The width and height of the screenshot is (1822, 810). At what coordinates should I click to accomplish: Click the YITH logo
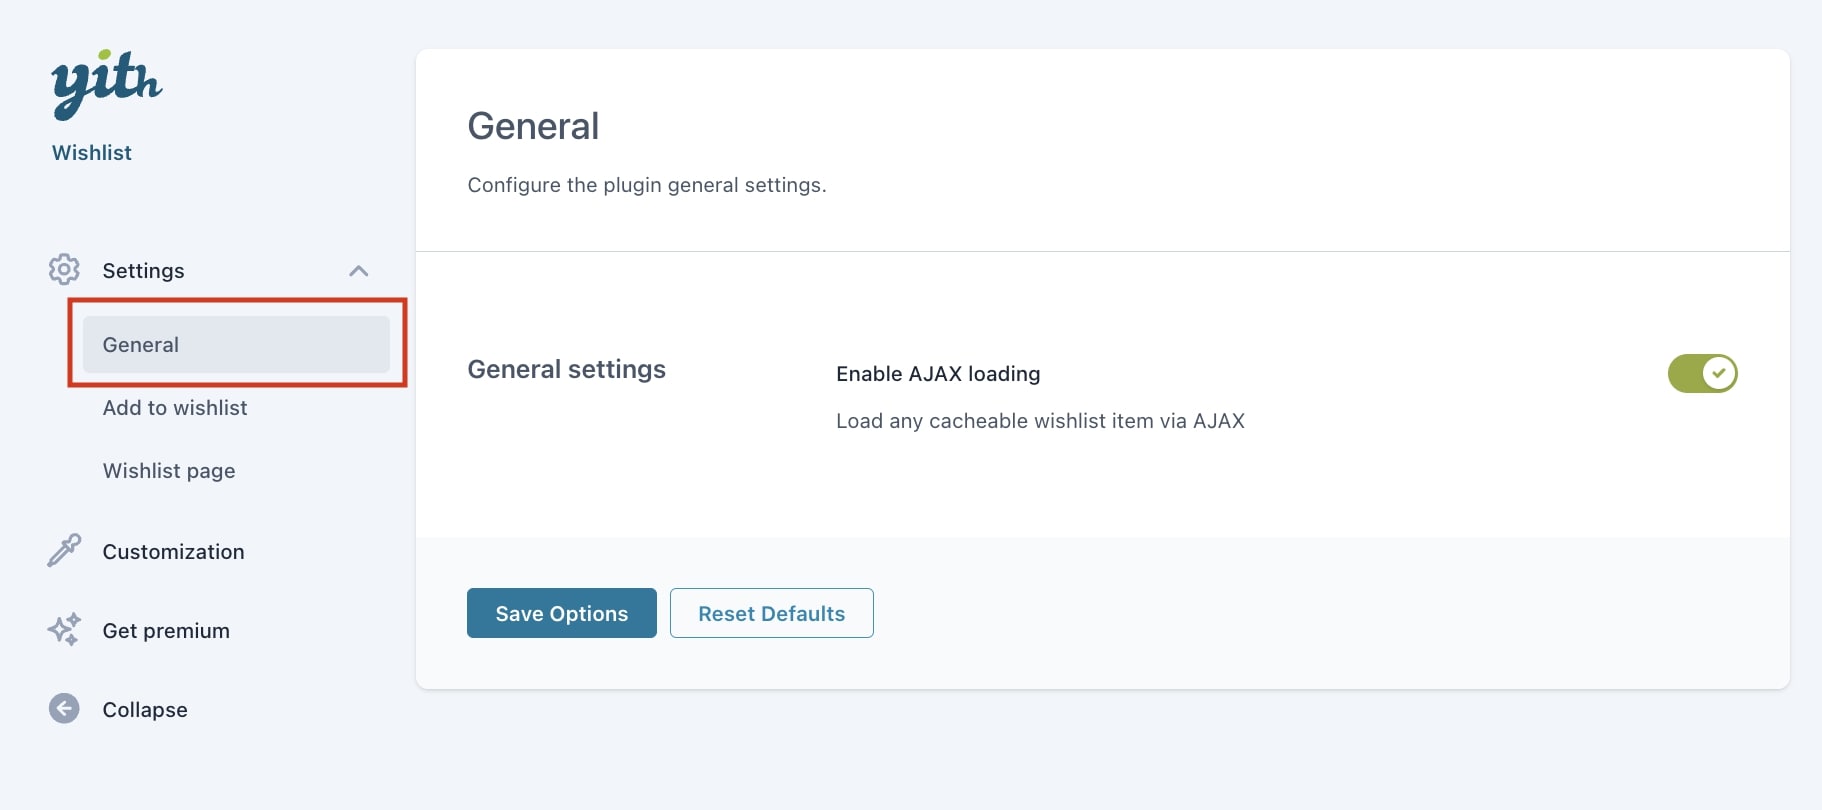tap(106, 85)
